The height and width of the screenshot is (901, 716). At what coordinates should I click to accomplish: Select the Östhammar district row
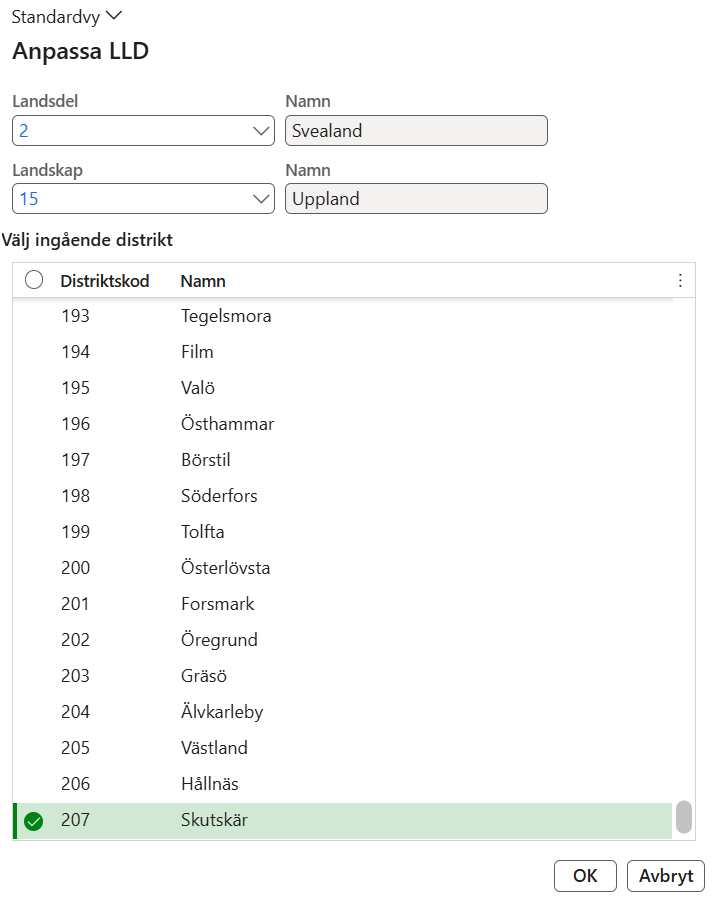point(342,424)
